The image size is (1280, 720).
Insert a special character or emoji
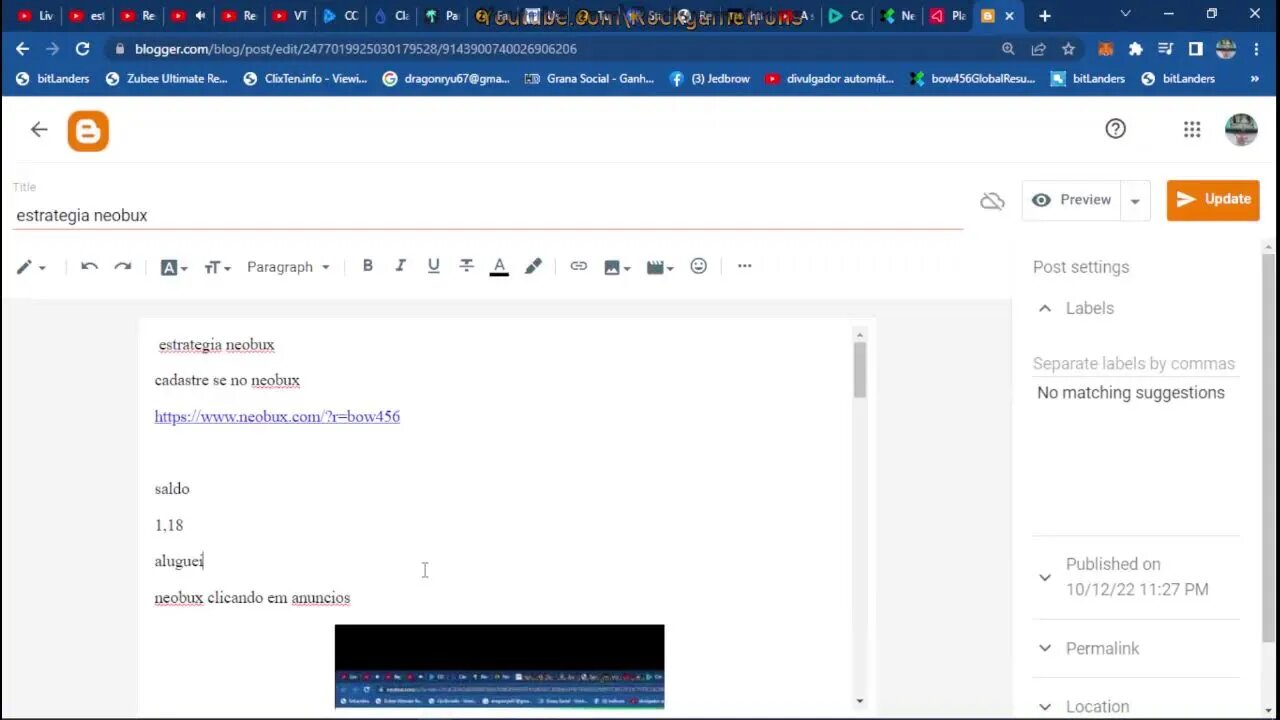(x=698, y=266)
